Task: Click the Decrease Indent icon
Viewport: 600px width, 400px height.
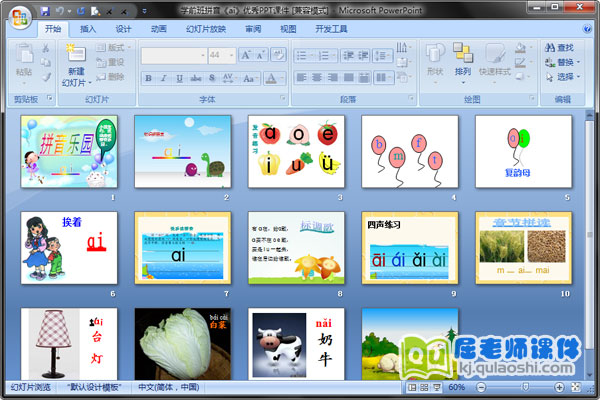Action: pyautogui.click(x=348, y=56)
